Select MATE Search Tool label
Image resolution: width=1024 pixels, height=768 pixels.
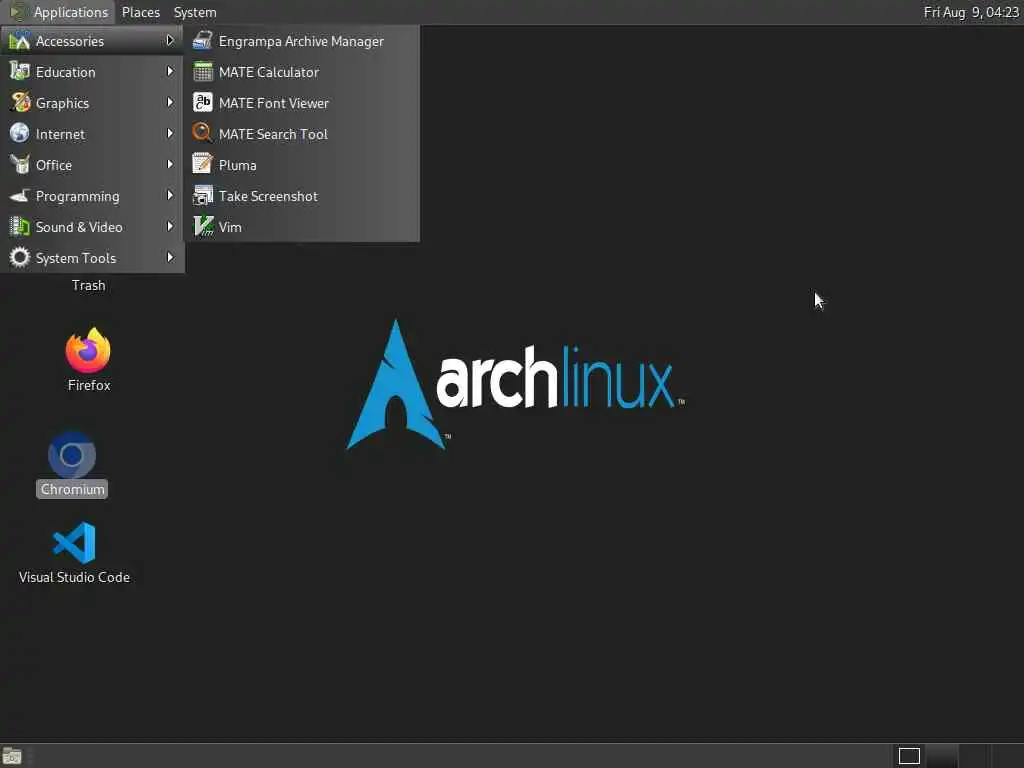[273, 134]
